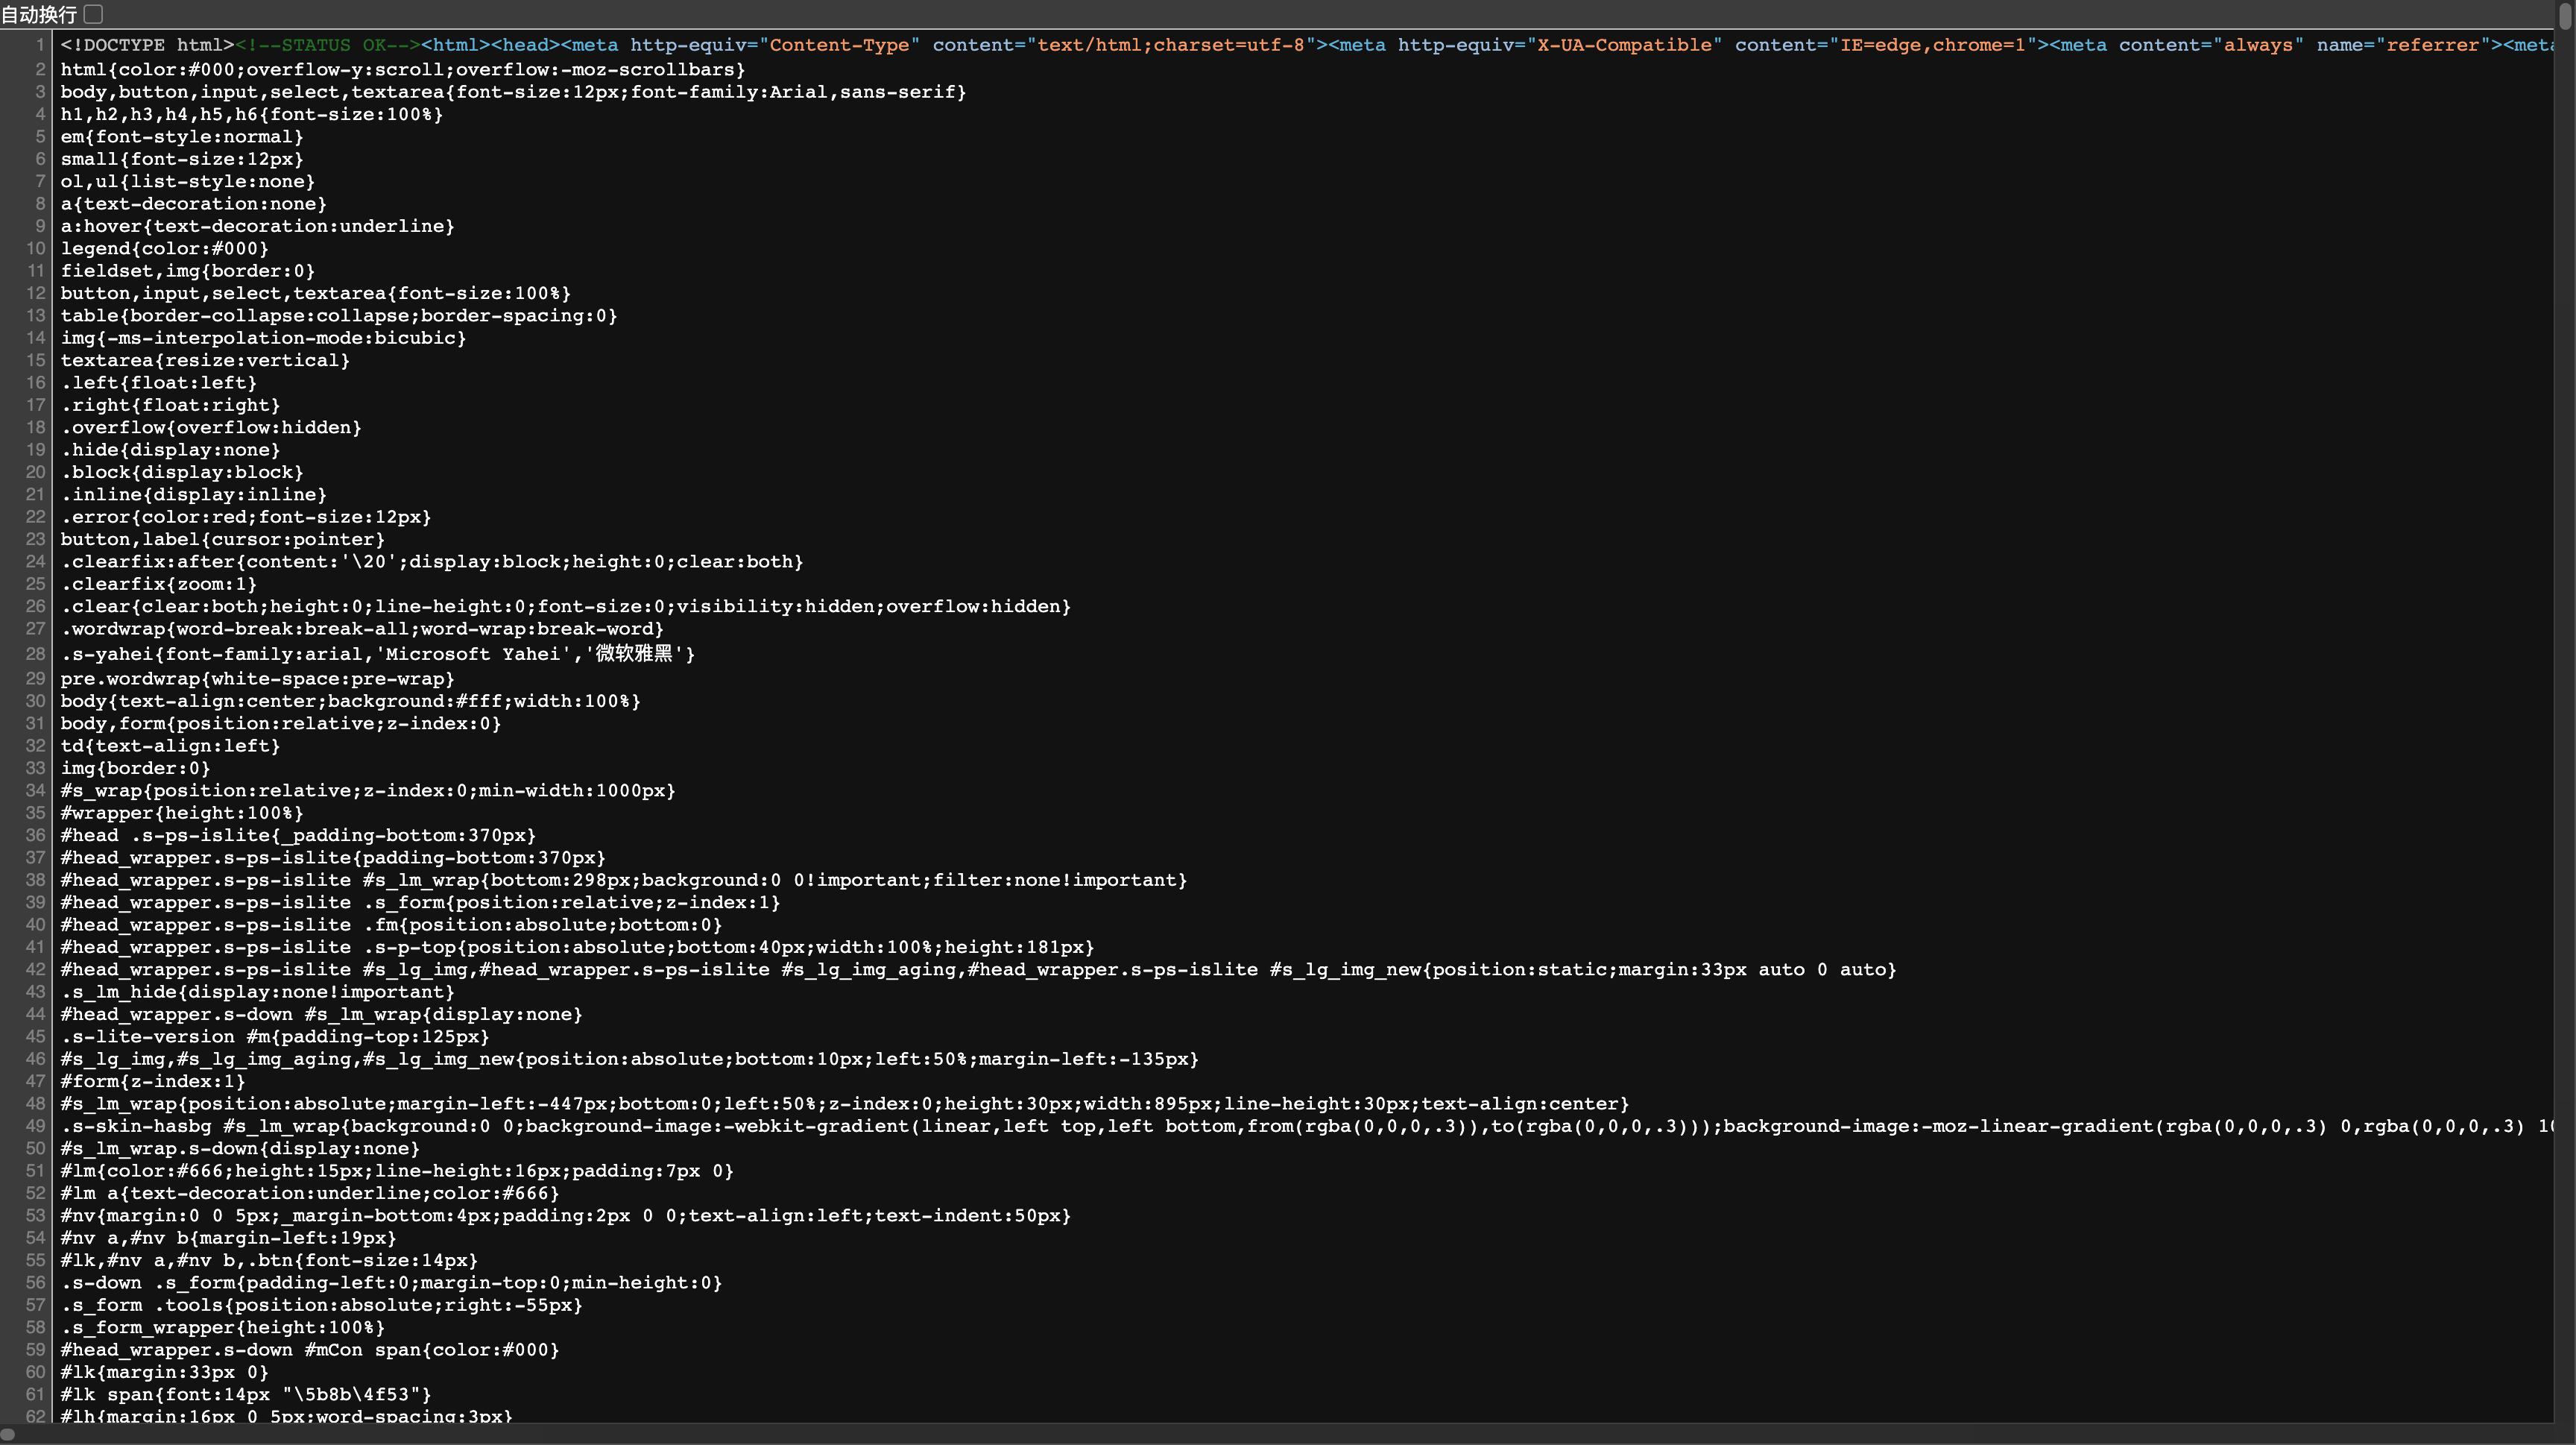The width and height of the screenshot is (2576, 1445).
Task: Click the 自动换行 label text
Action: (39, 14)
